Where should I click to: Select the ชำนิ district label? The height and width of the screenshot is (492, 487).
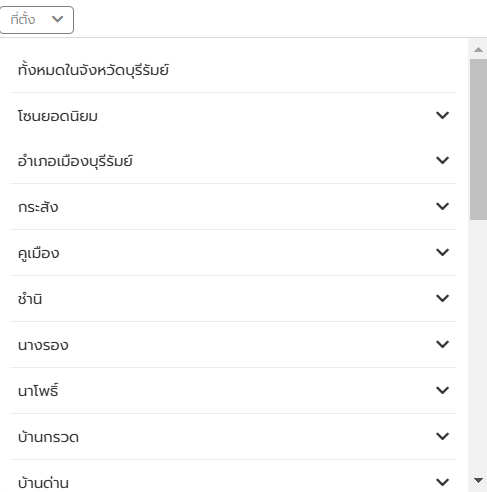point(30,299)
